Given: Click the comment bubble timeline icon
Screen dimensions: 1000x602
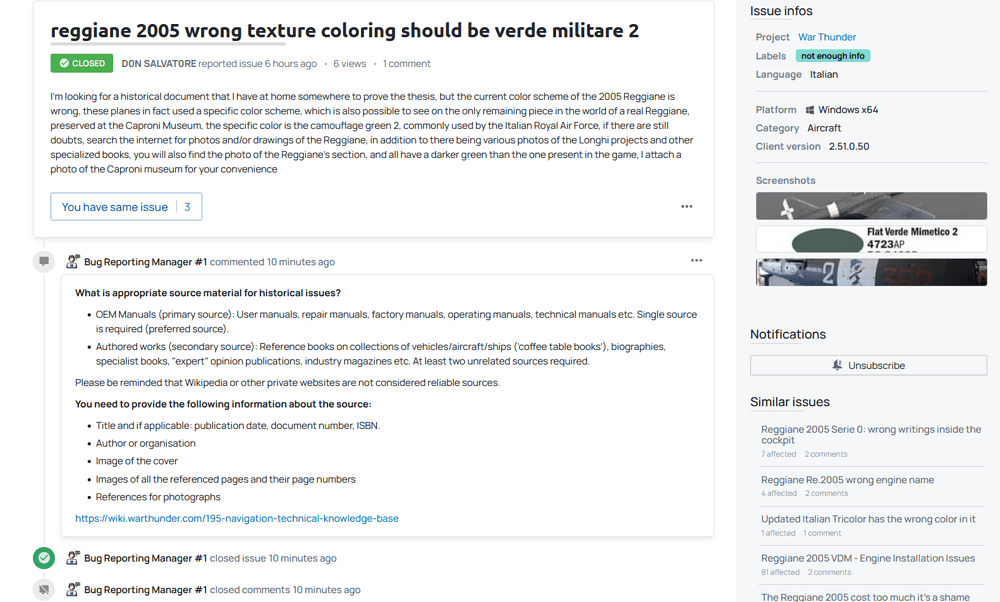Looking at the screenshot, I should [44, 262].
